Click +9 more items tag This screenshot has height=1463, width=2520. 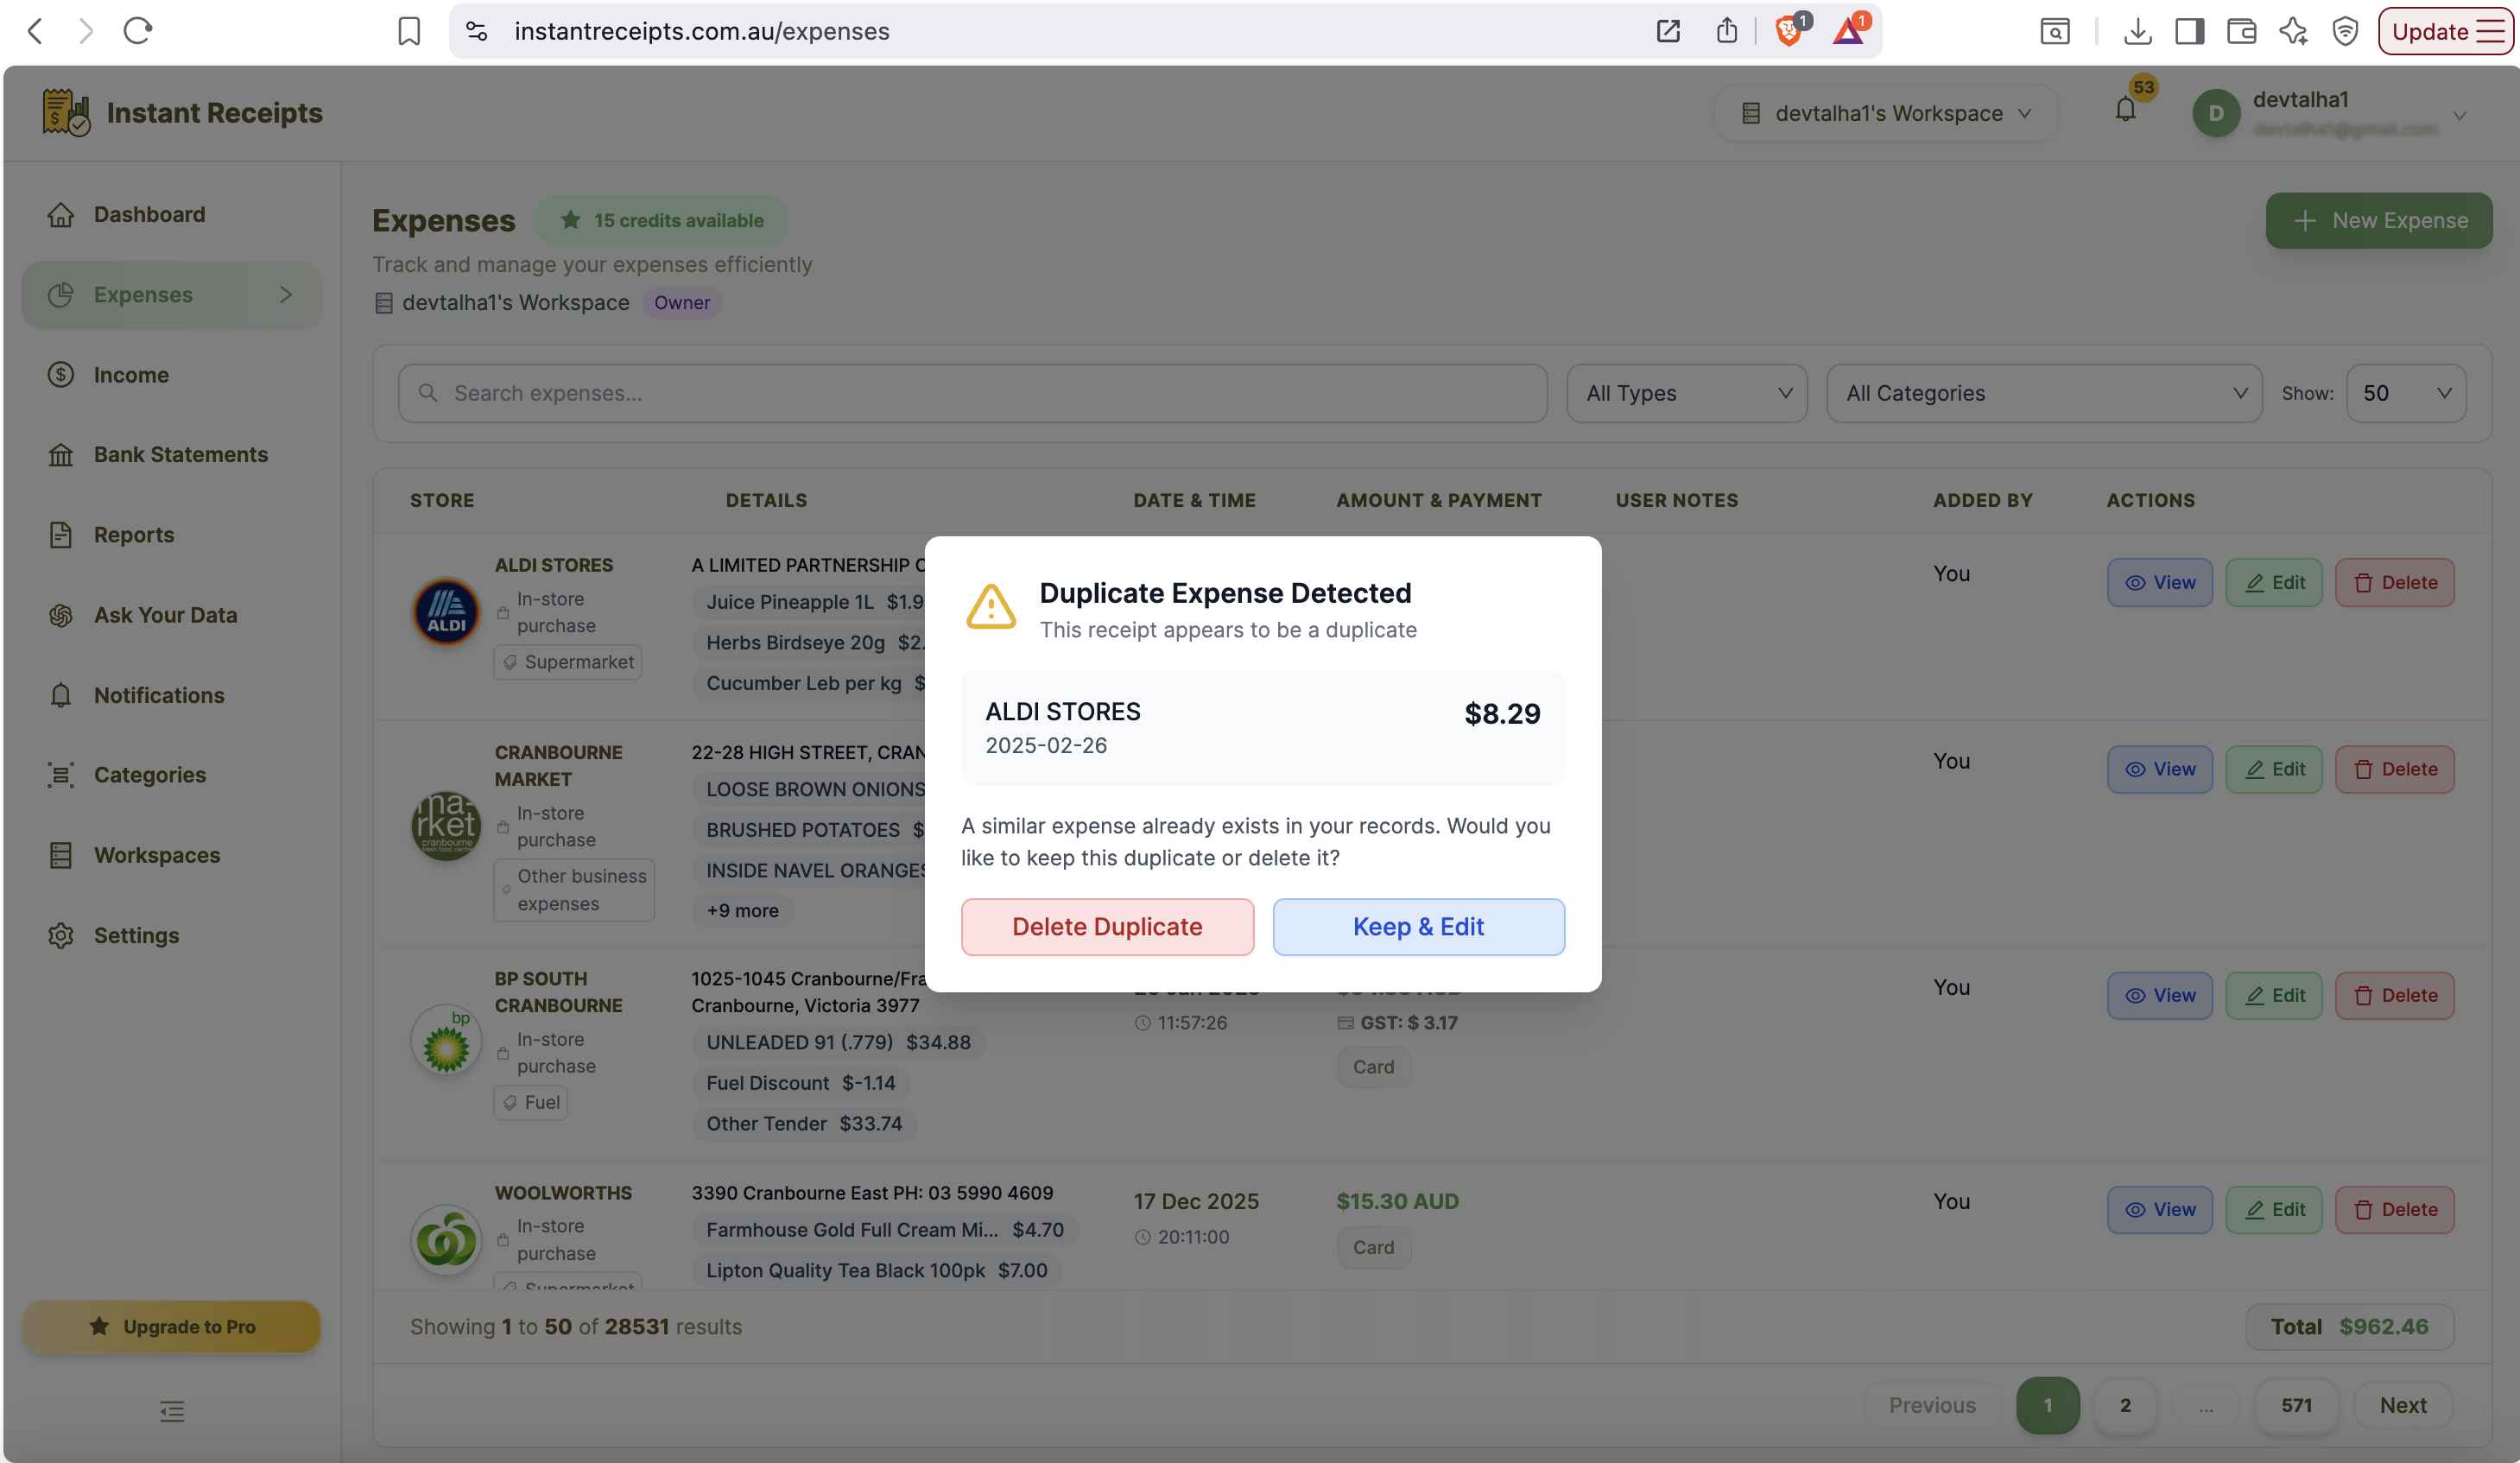tap(742, 910)
